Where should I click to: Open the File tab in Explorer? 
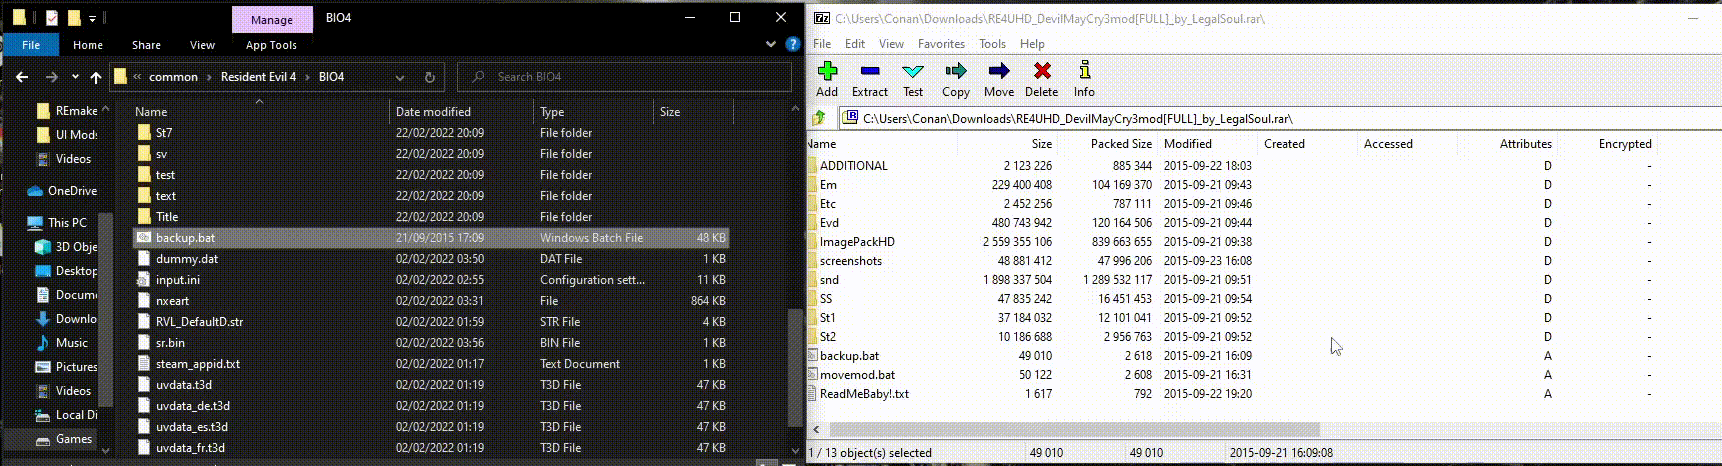coord(31,45)
